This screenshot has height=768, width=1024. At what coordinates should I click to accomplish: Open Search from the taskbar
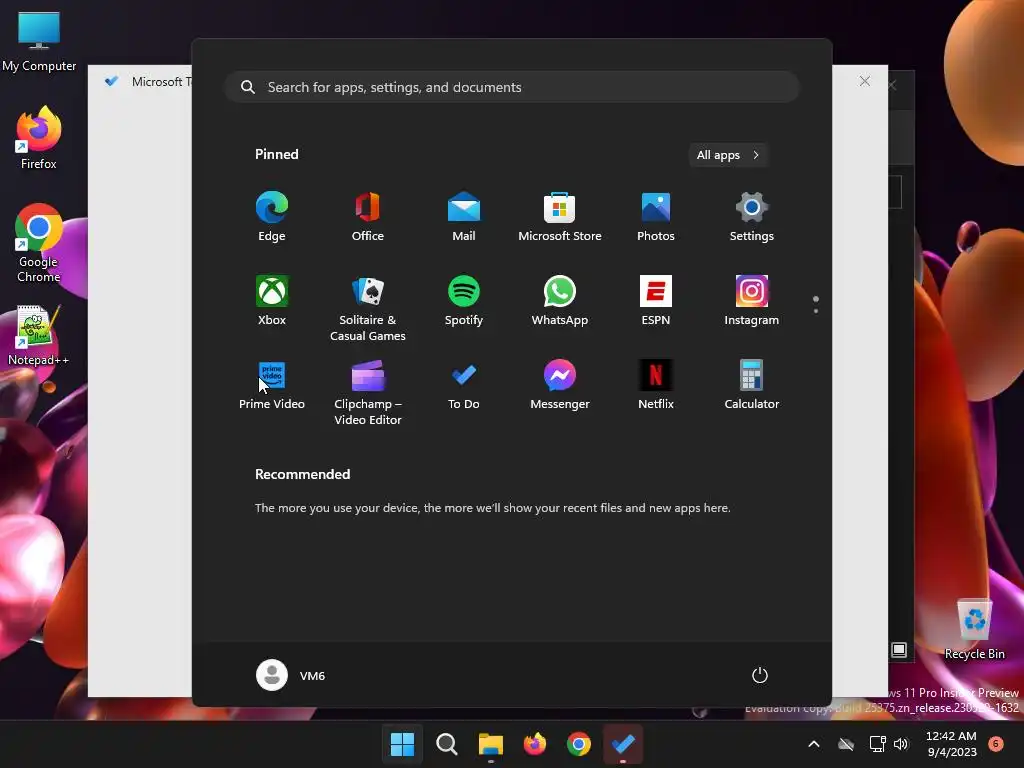click(x=447, y=744)
